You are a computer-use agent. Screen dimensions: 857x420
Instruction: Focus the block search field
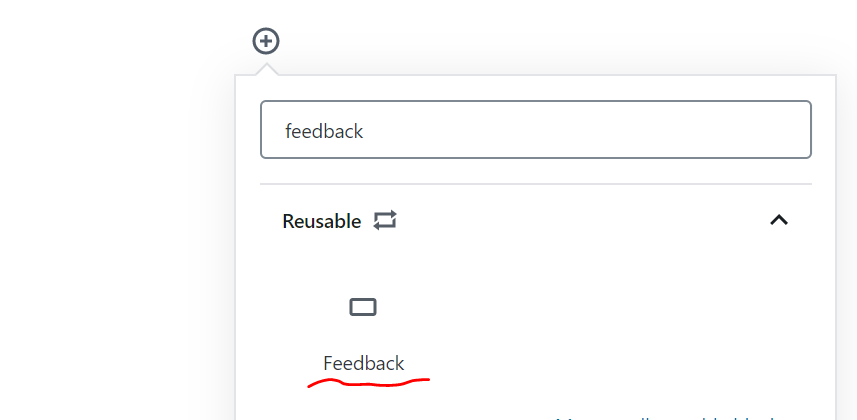[x=536, y=130]
